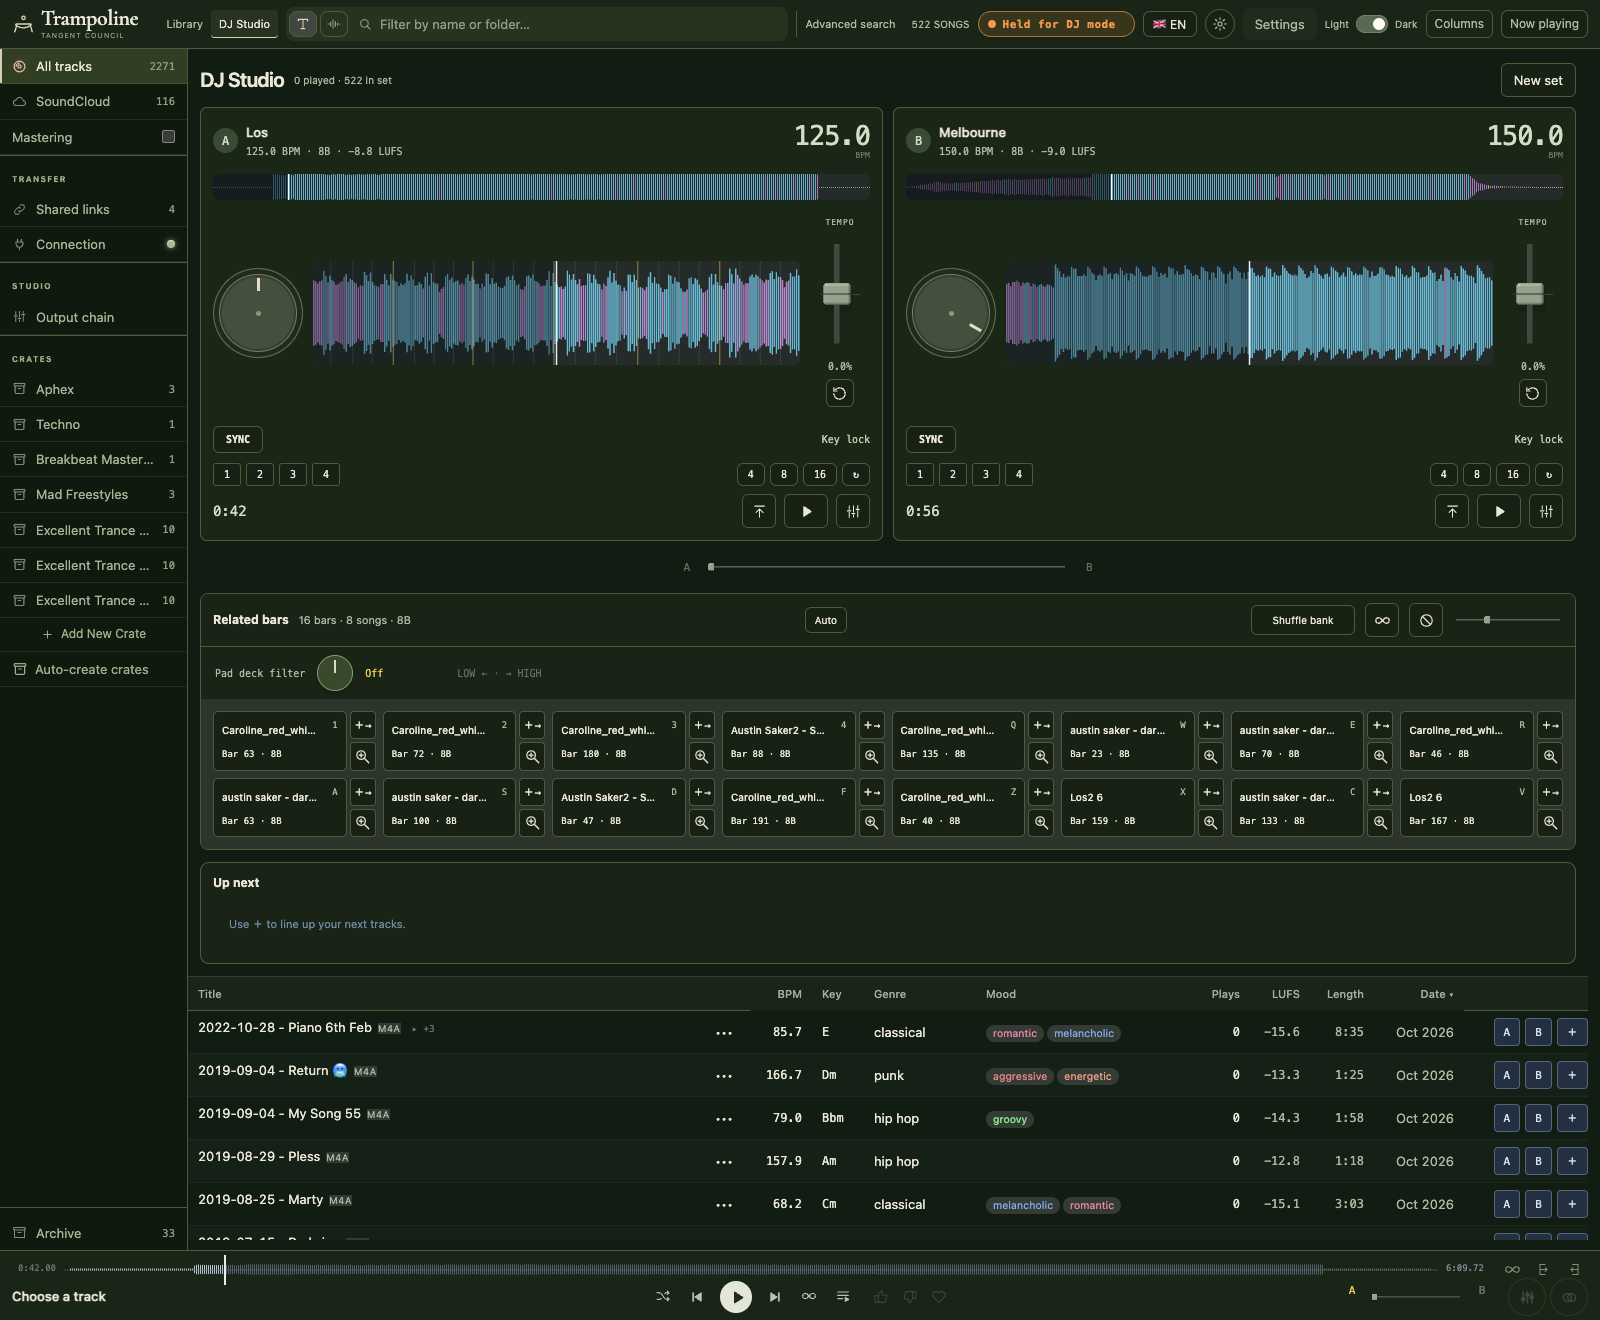Open options menu for Piano 6th Feb
Screen dimensions: 1600x1320
[x=724, y=1033]
